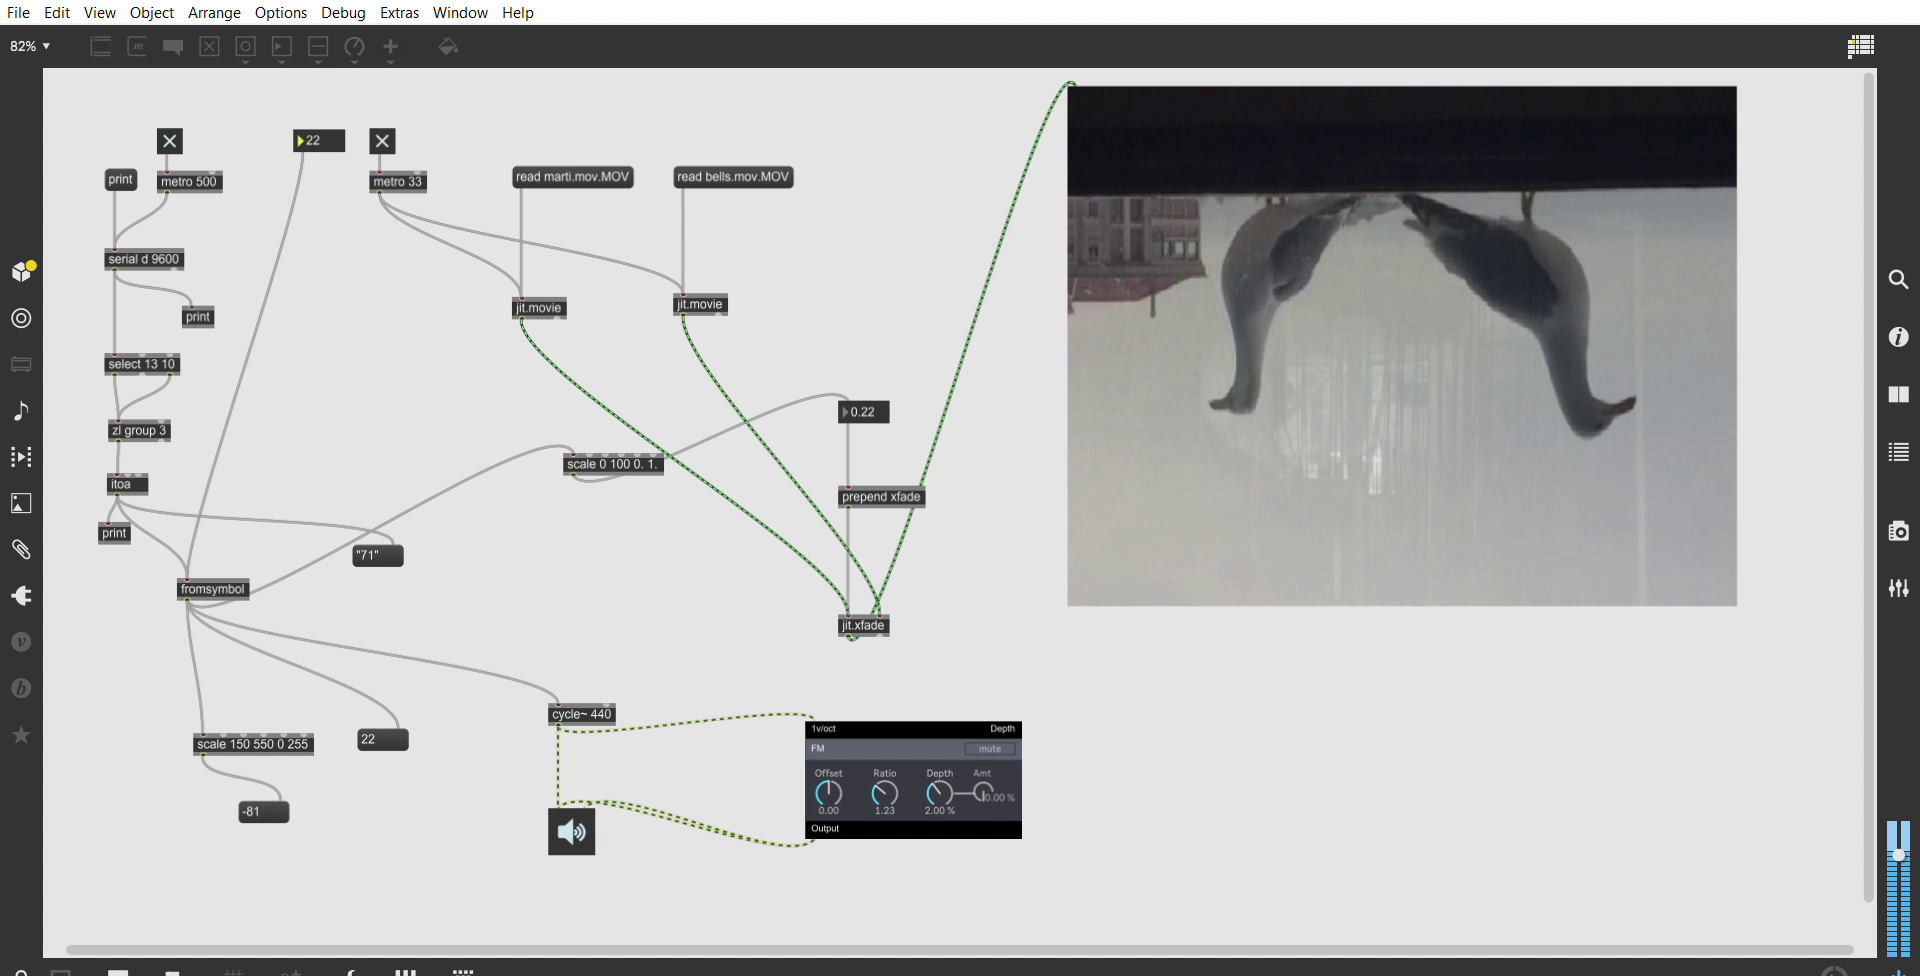Viewport: 1920px width, 976px height.
Task: Click the read marti.mov.MOV message
Action: (x=572, y=177)
